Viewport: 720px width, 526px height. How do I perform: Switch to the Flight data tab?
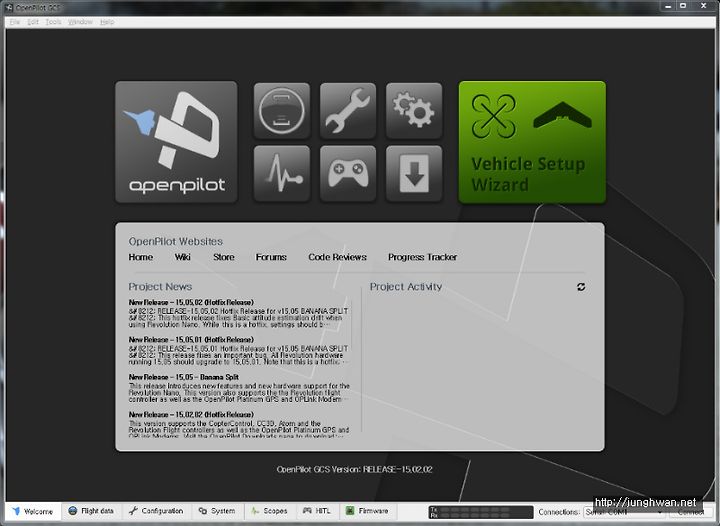pos(91,511)
